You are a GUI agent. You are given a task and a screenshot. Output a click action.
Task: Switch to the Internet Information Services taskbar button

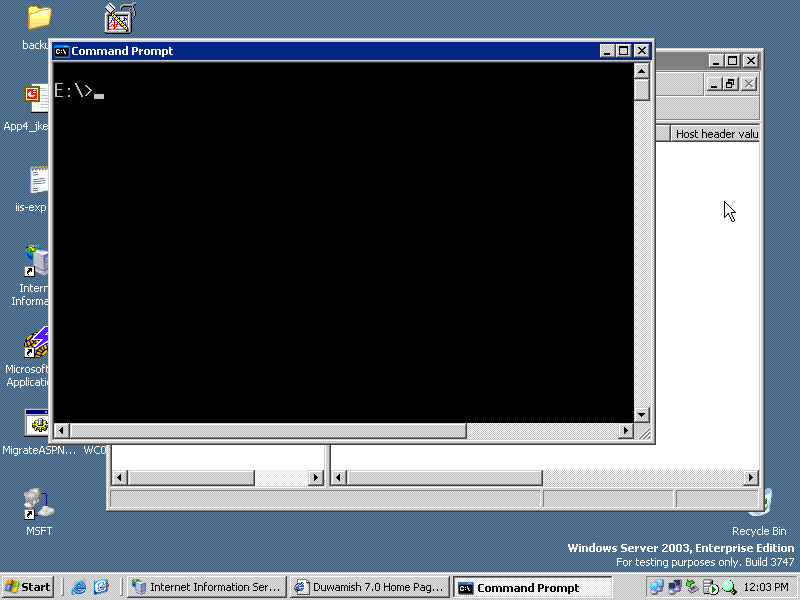click(x=205, y=587)
